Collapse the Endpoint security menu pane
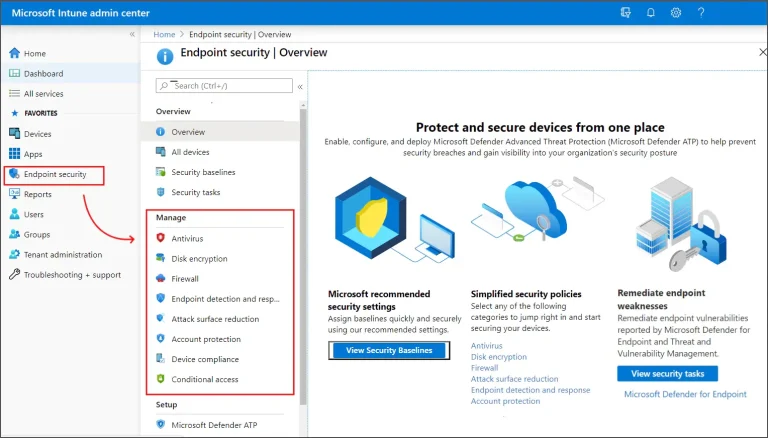 click(300, 87)
